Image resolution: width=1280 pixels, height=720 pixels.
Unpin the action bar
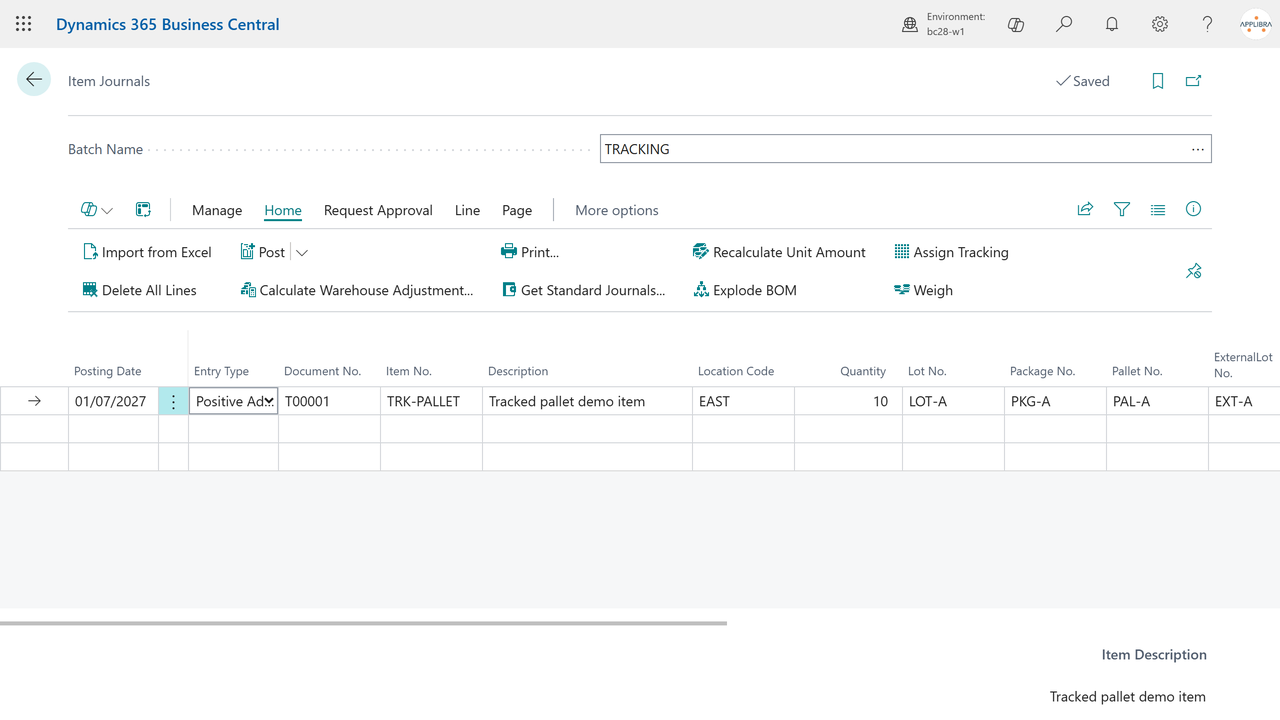tap(1194, 271)
